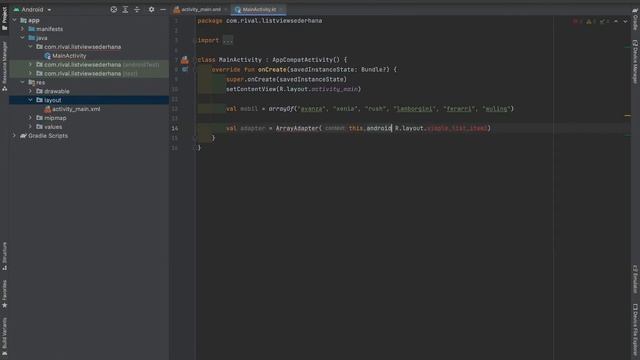This screenshot has width=640, height=360.
Task: Expand the test package node
Action: point(30,73)
